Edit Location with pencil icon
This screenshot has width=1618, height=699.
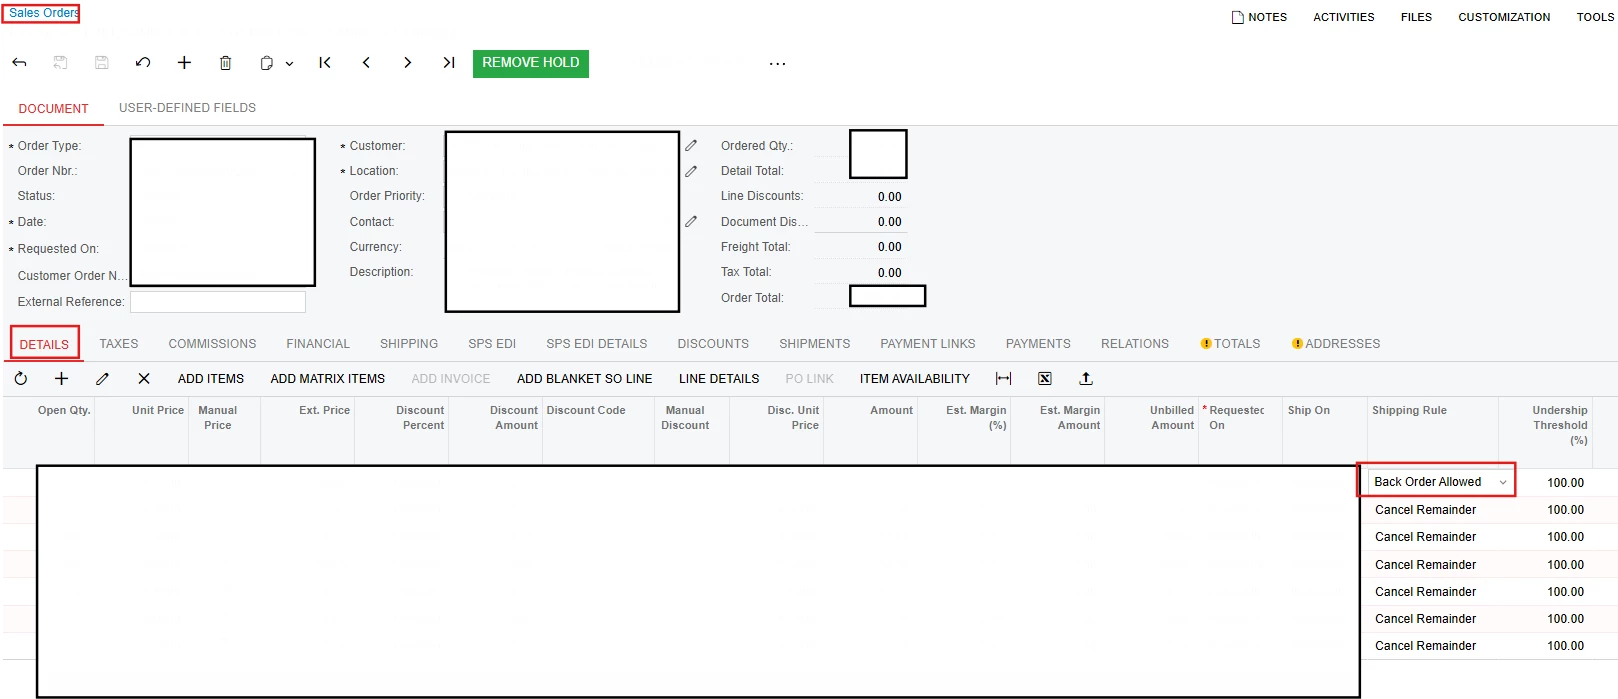[691, 171]
